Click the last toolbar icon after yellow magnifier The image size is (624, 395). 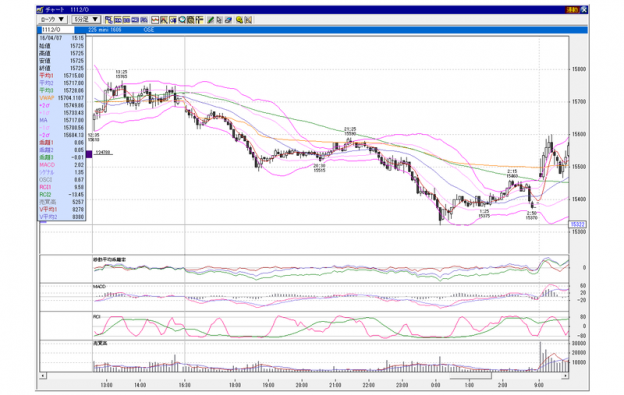[248, 20]
